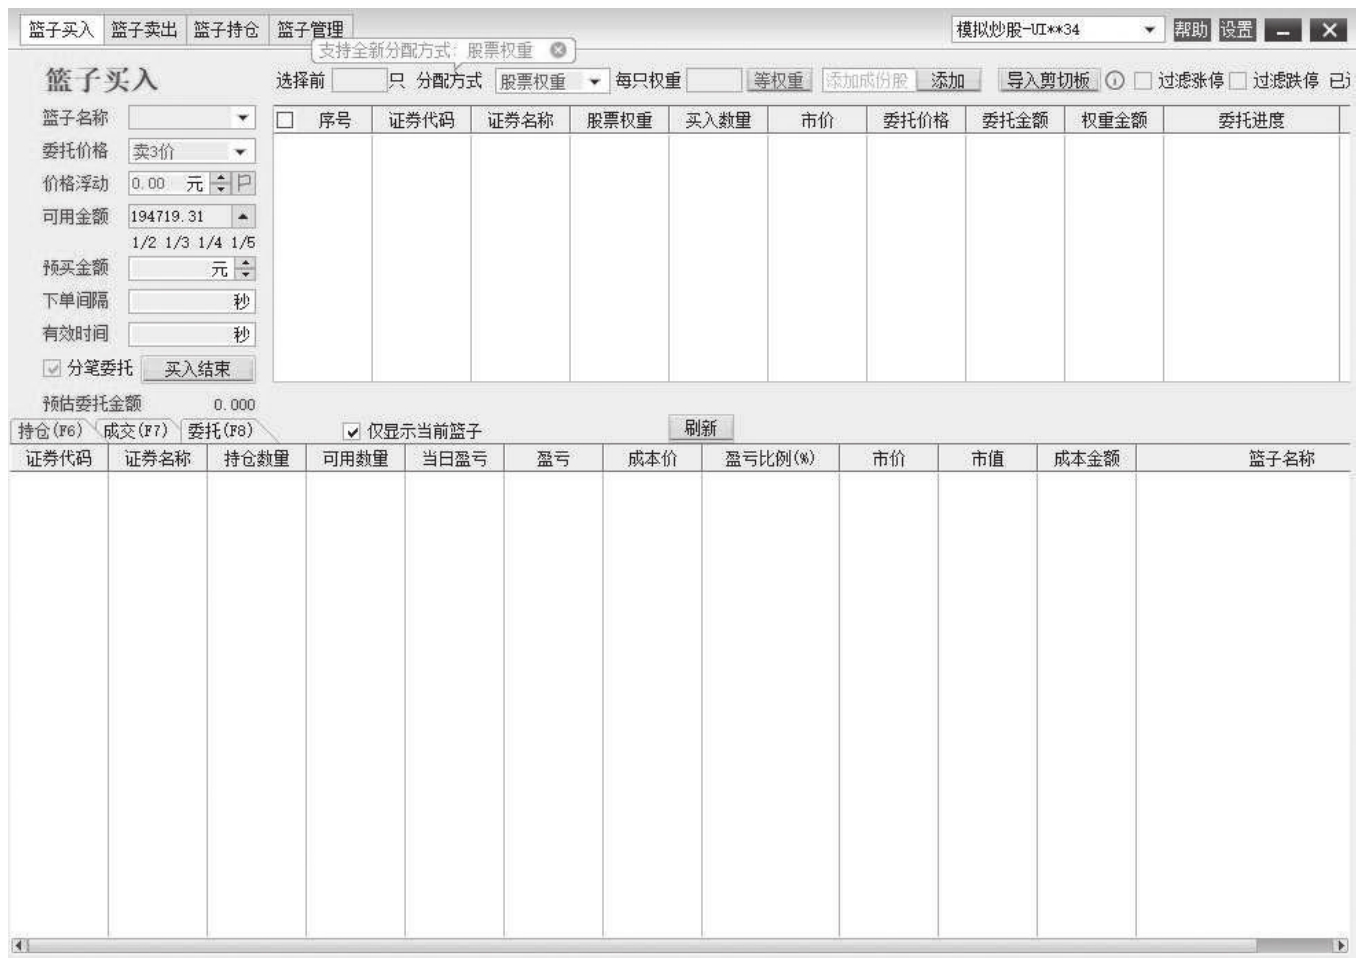This screenshot has width=1359, height=961.
Task: Sort by 盈亏比例(%) column header
Action: tap(770, 458)
